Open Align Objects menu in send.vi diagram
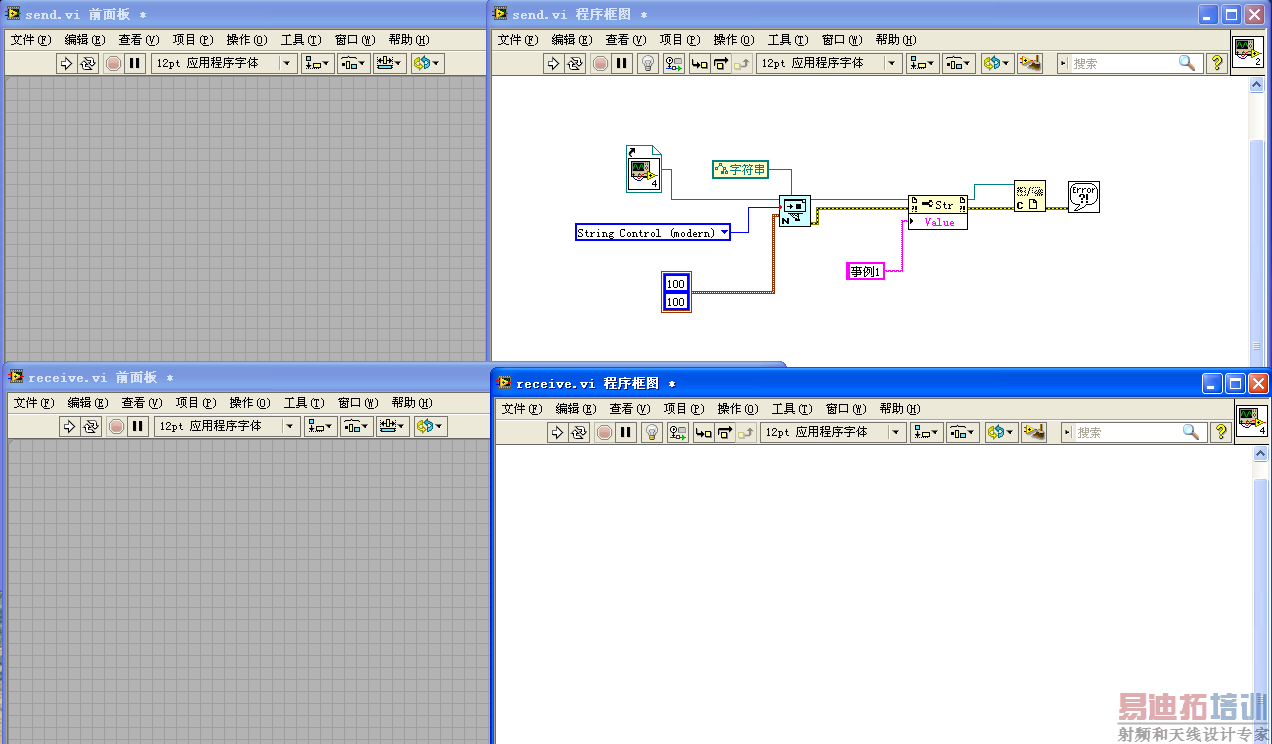 click(x=923, y=63)
